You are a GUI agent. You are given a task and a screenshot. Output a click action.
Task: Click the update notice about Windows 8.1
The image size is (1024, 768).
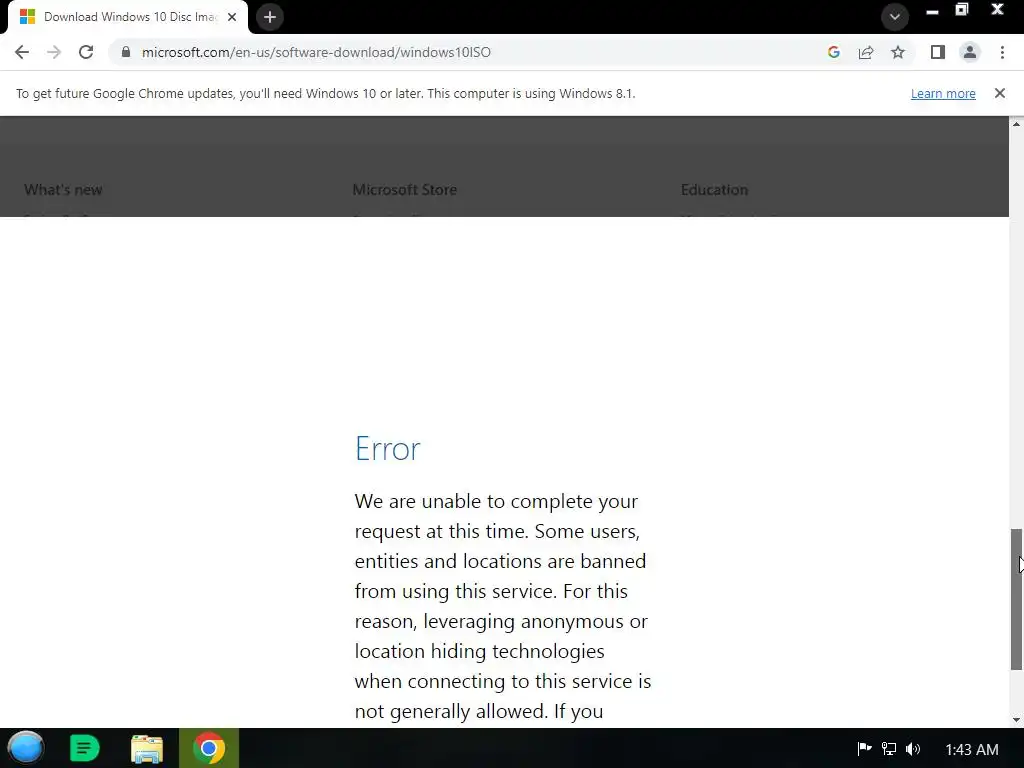325,93
